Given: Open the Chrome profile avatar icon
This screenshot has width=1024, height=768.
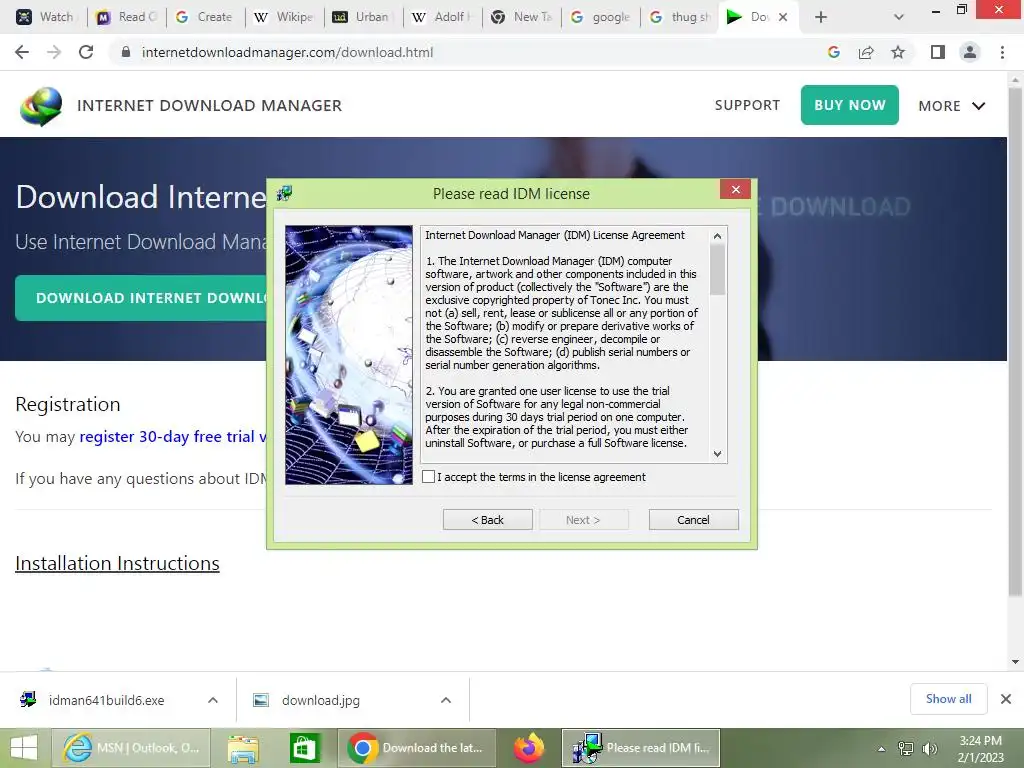Looking at the screenshot, I should pyautogui.click(x=970, y=52).
